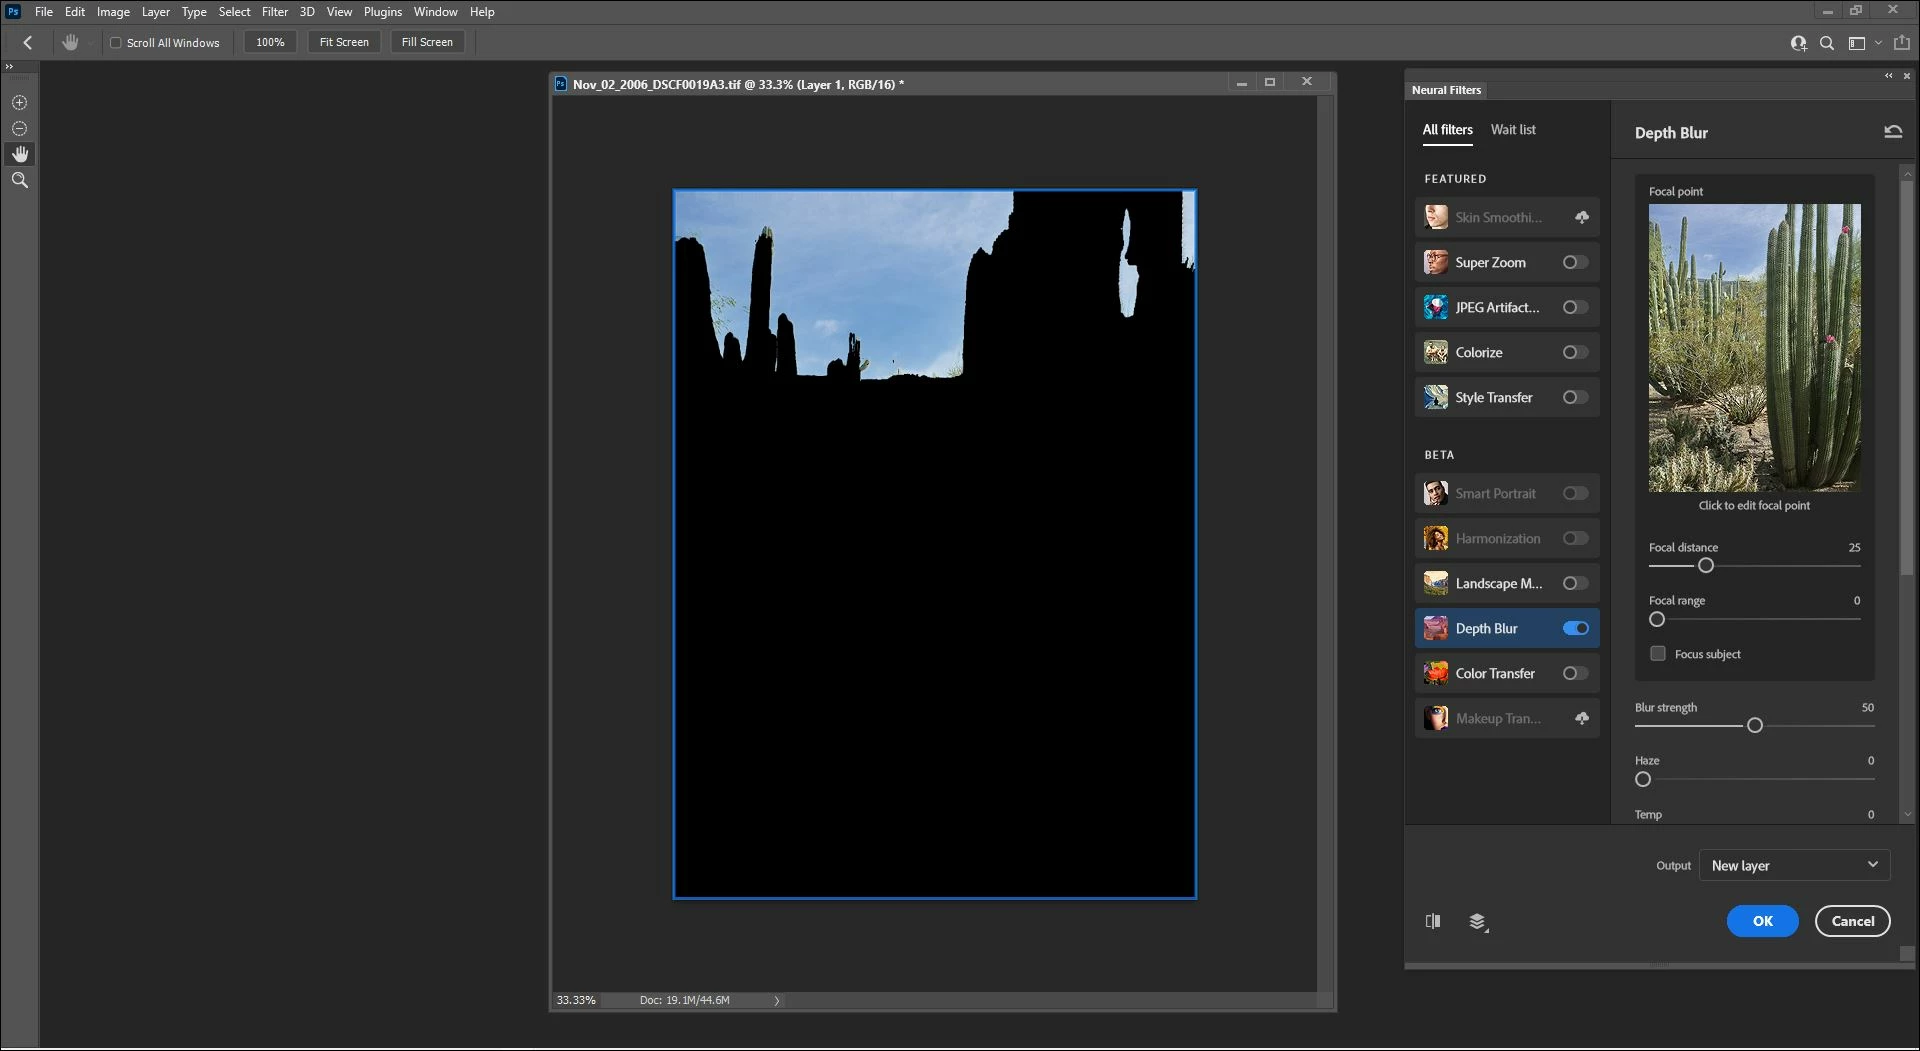Download the Skin Smoothing filter cloud icon
This screenshot has height=1051, width=1920.
click(1582, 217)
